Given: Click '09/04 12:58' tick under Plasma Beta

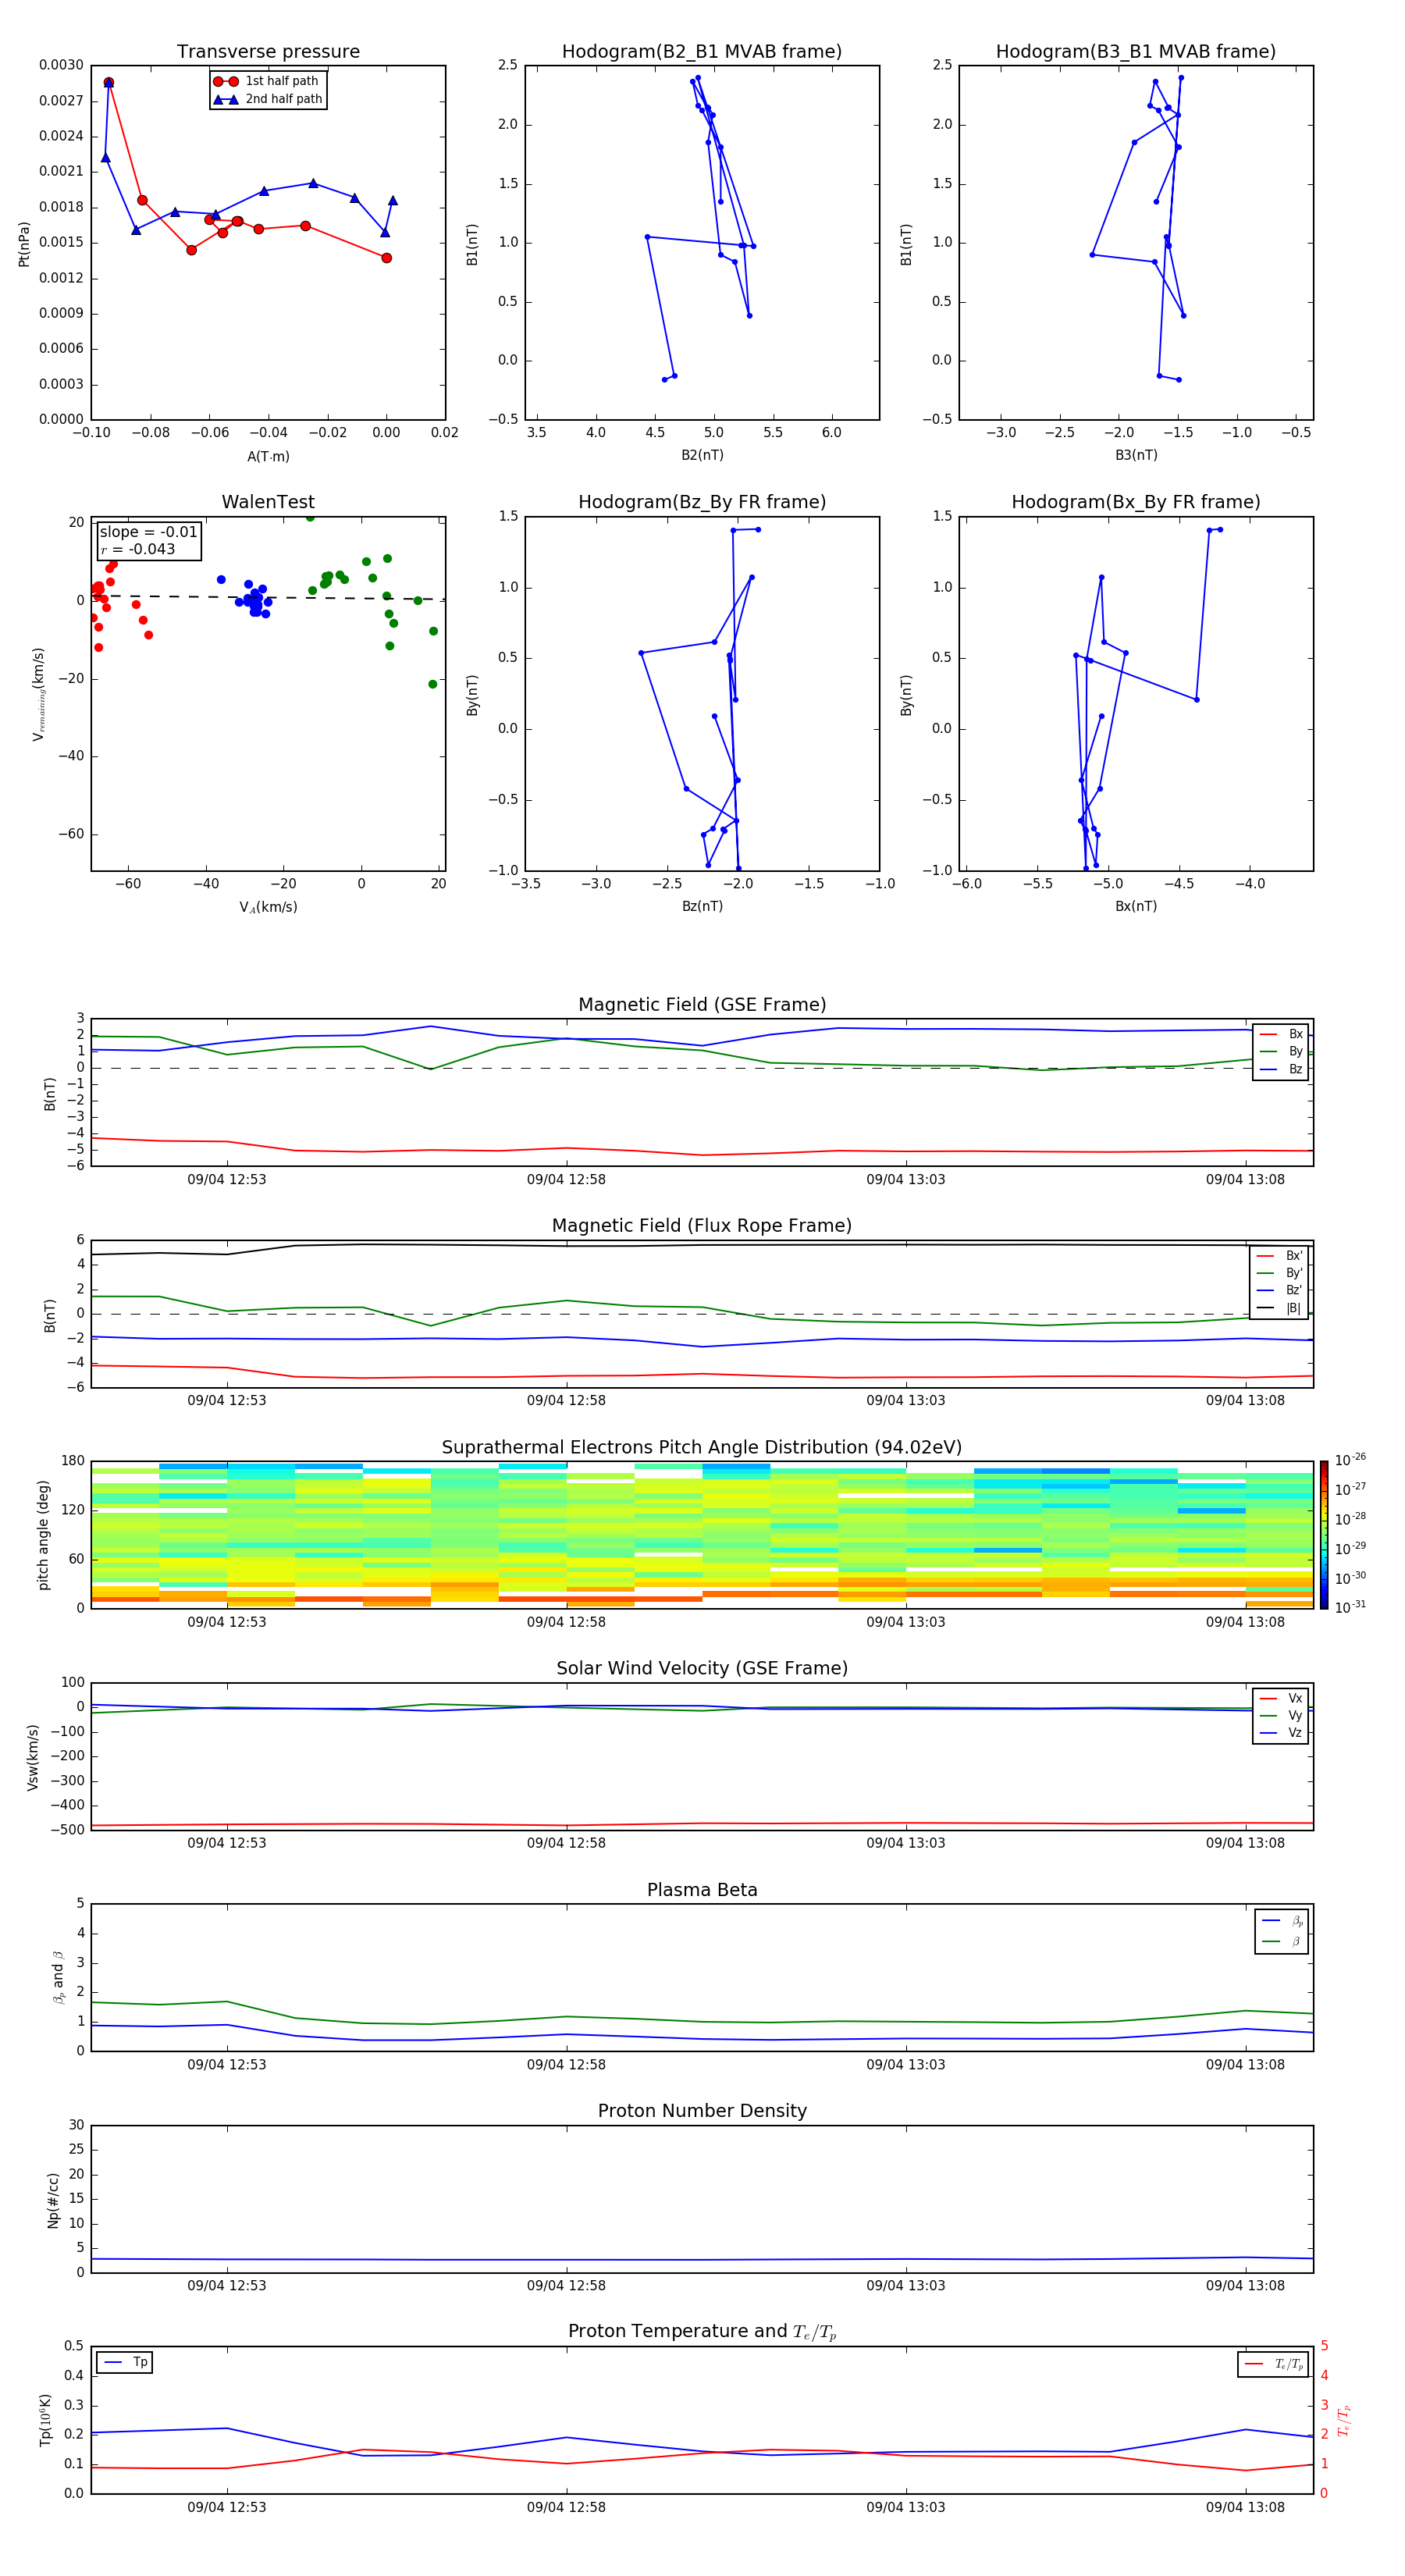Looking at the screenshot, I should (566, 2064).
